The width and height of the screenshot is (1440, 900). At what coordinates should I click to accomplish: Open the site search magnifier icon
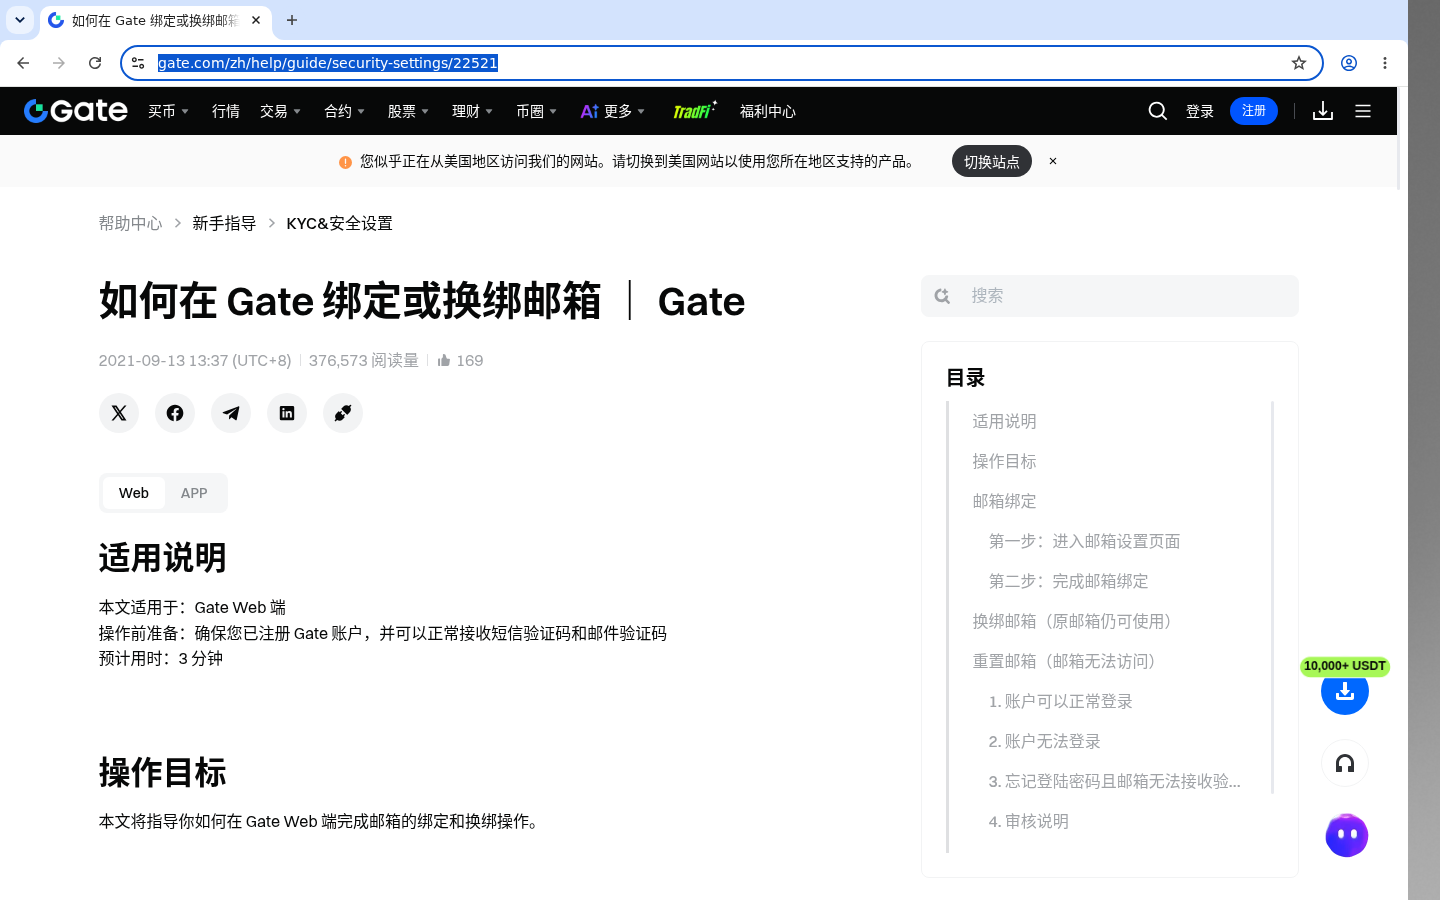1158,111
